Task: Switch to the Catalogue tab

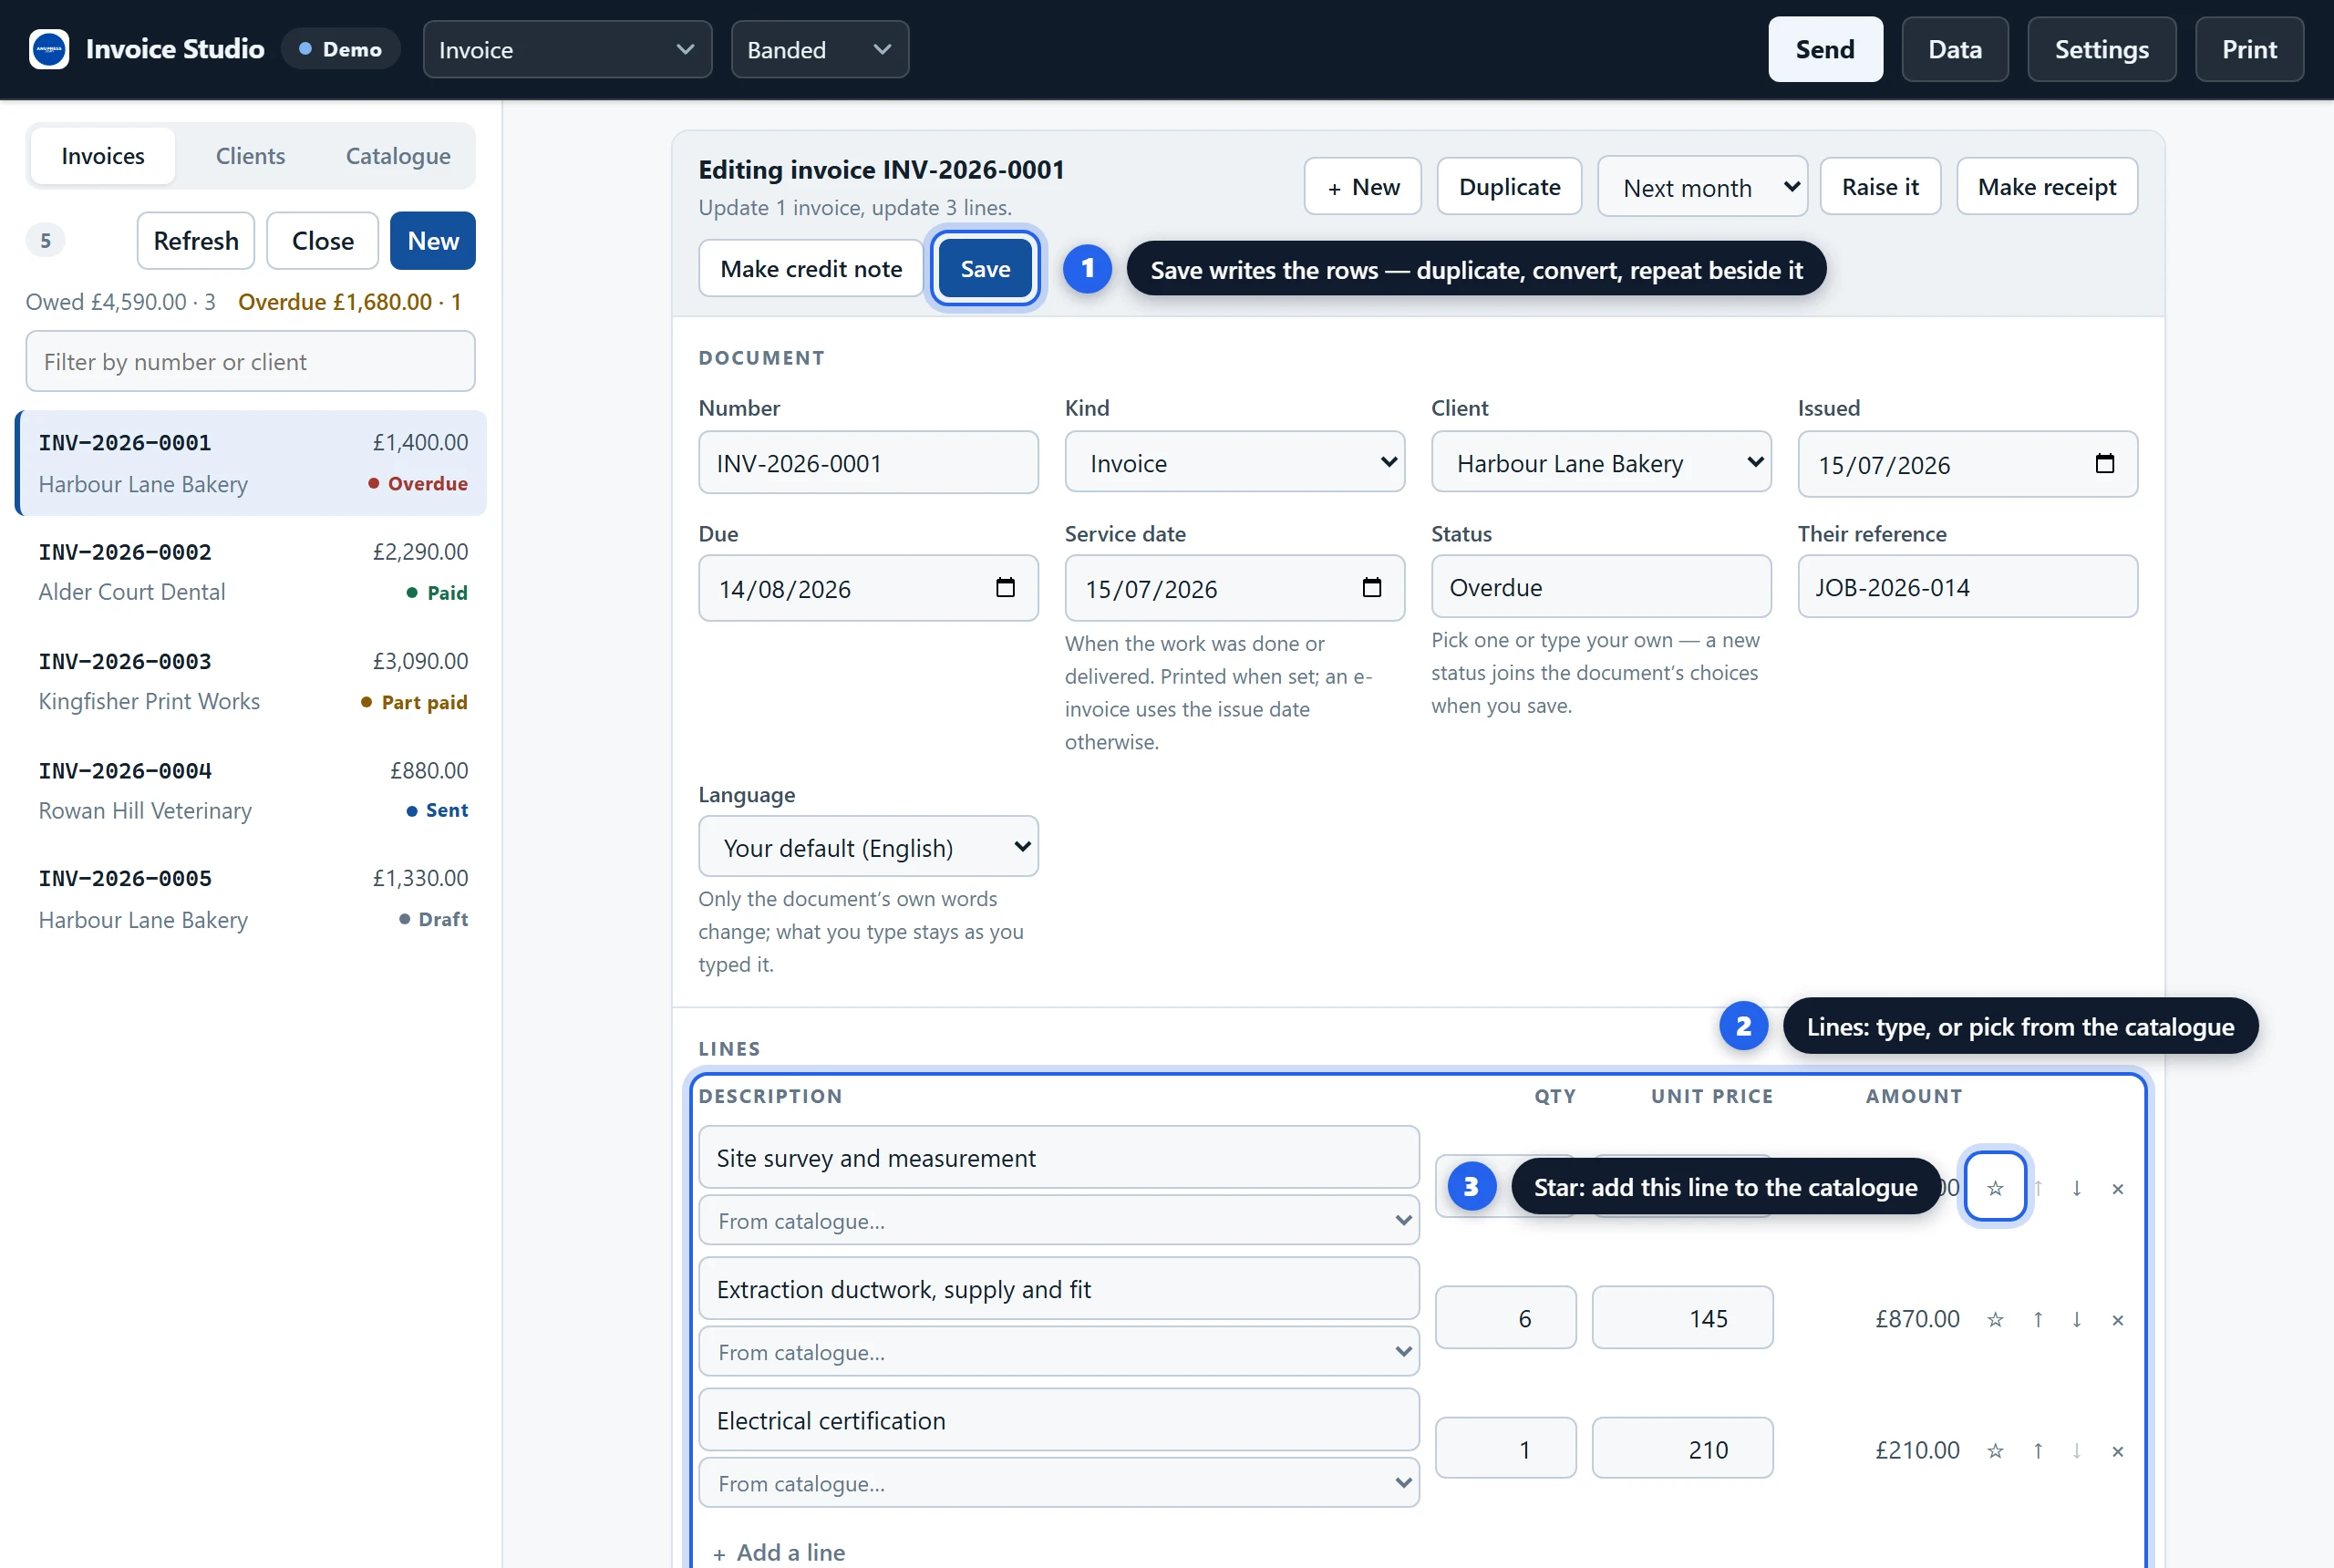Action: (x=398, y=156)
